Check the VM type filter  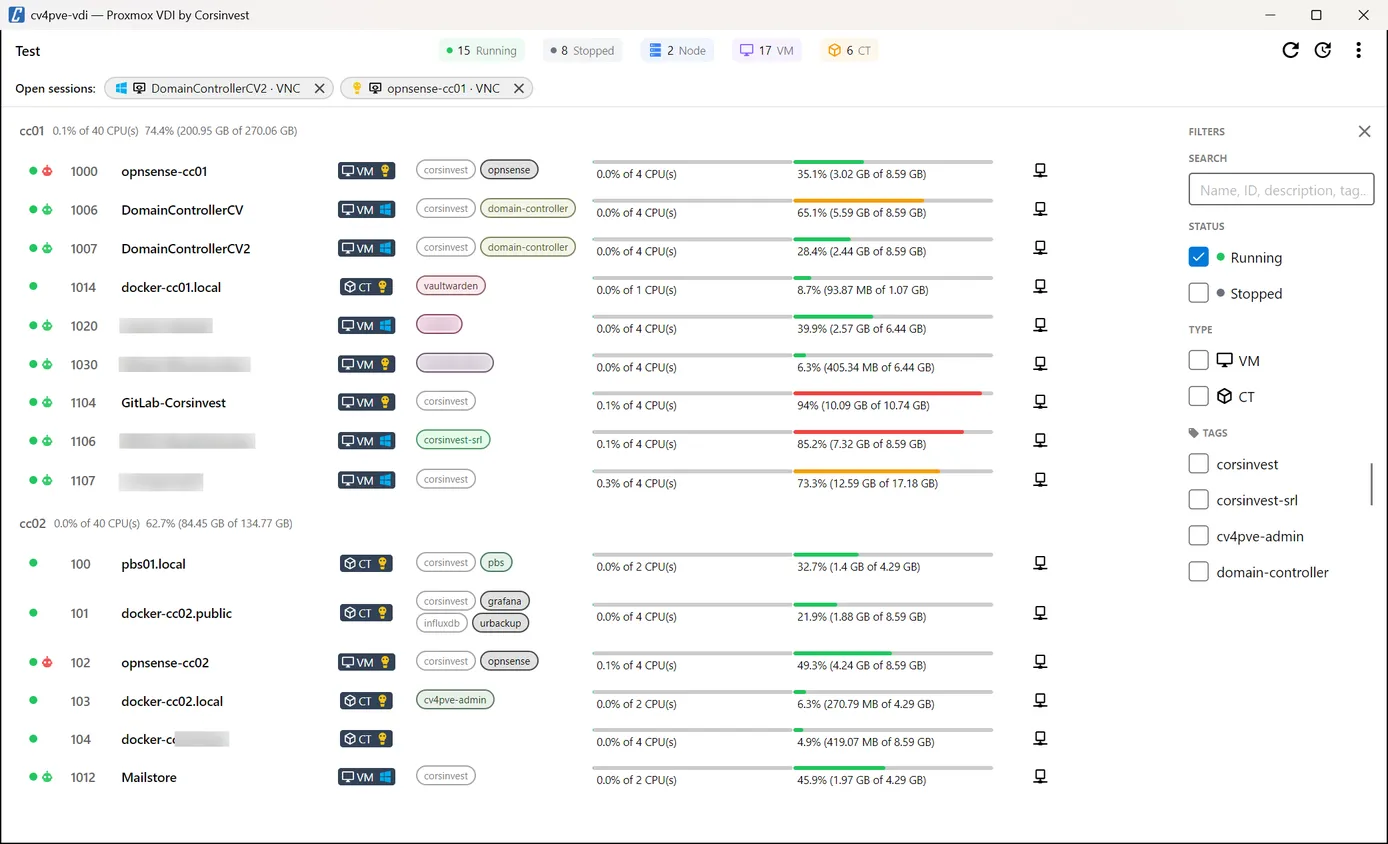(x=1199, y=360)
